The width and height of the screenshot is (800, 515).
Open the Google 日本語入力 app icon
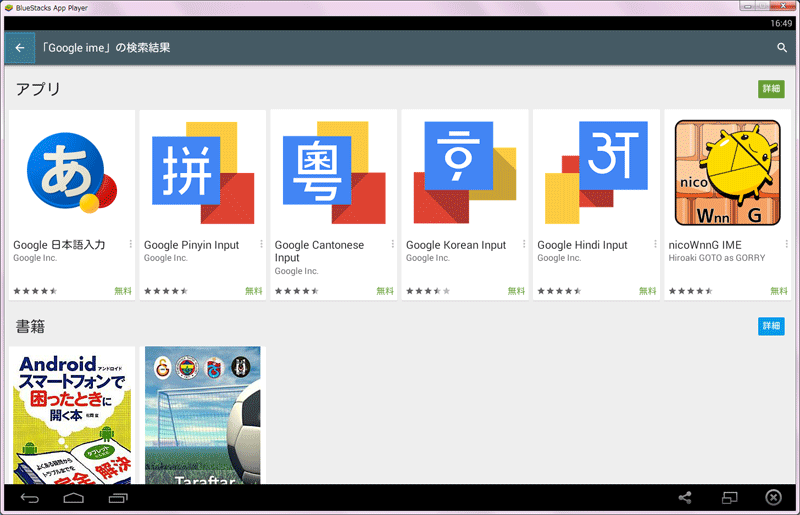[x=72, y=173]
